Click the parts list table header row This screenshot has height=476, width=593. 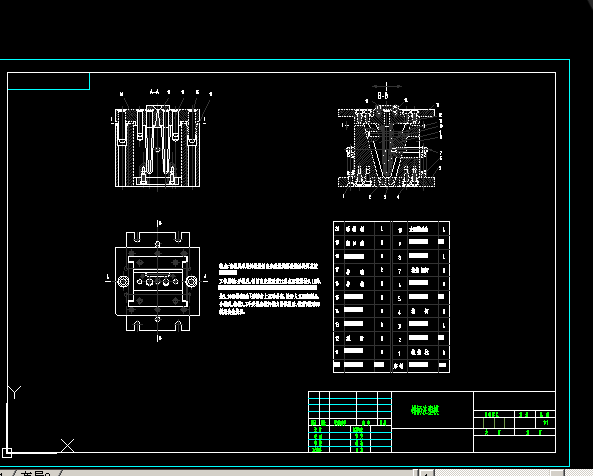click(x=391, y=365)
